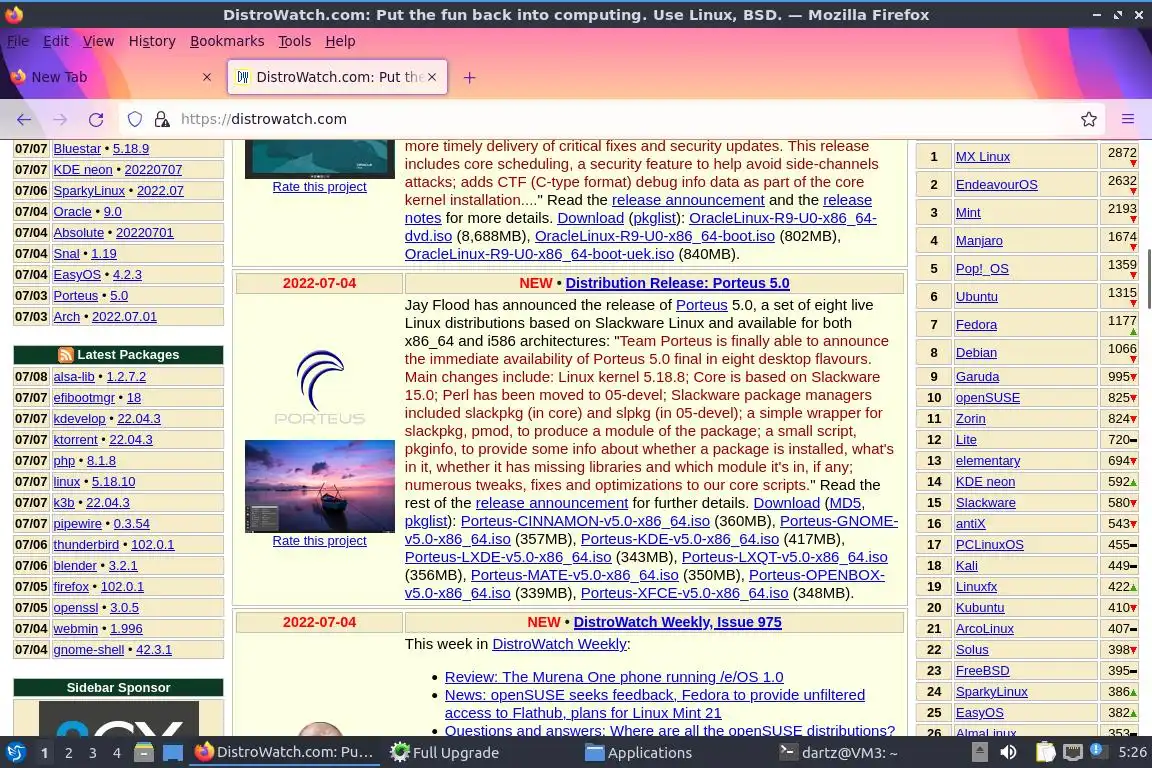Screen dimensions: 1152x768
Task: Open the shield tracking protection icon
Action: (x=135, y=119)
